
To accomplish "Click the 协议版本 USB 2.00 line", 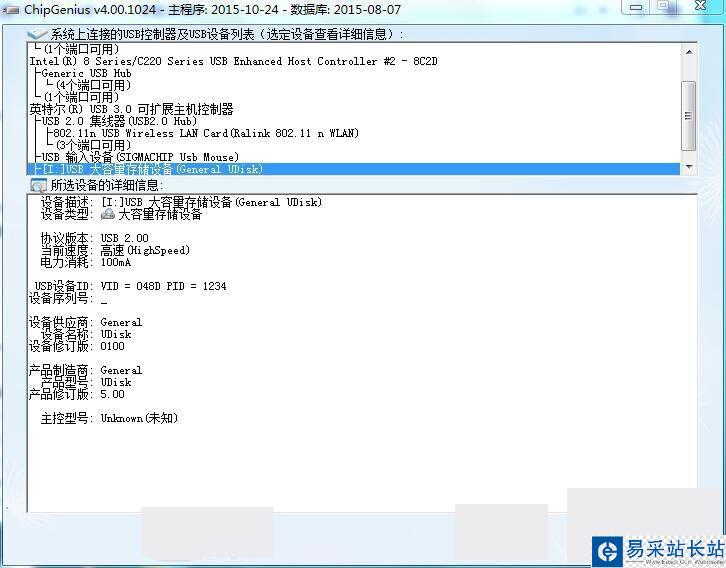I will 94,238.
